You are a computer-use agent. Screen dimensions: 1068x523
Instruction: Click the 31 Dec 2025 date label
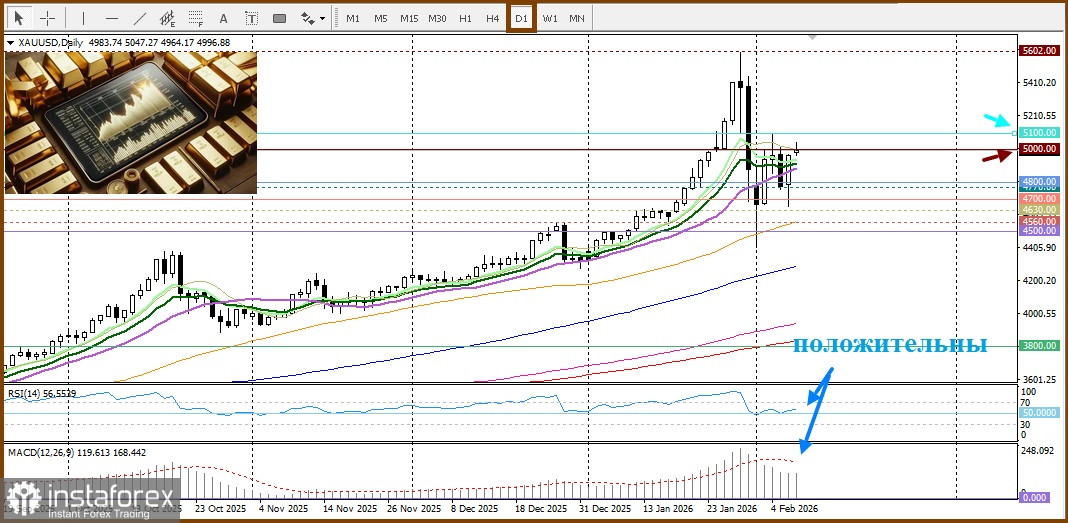(x=605, y=508)
